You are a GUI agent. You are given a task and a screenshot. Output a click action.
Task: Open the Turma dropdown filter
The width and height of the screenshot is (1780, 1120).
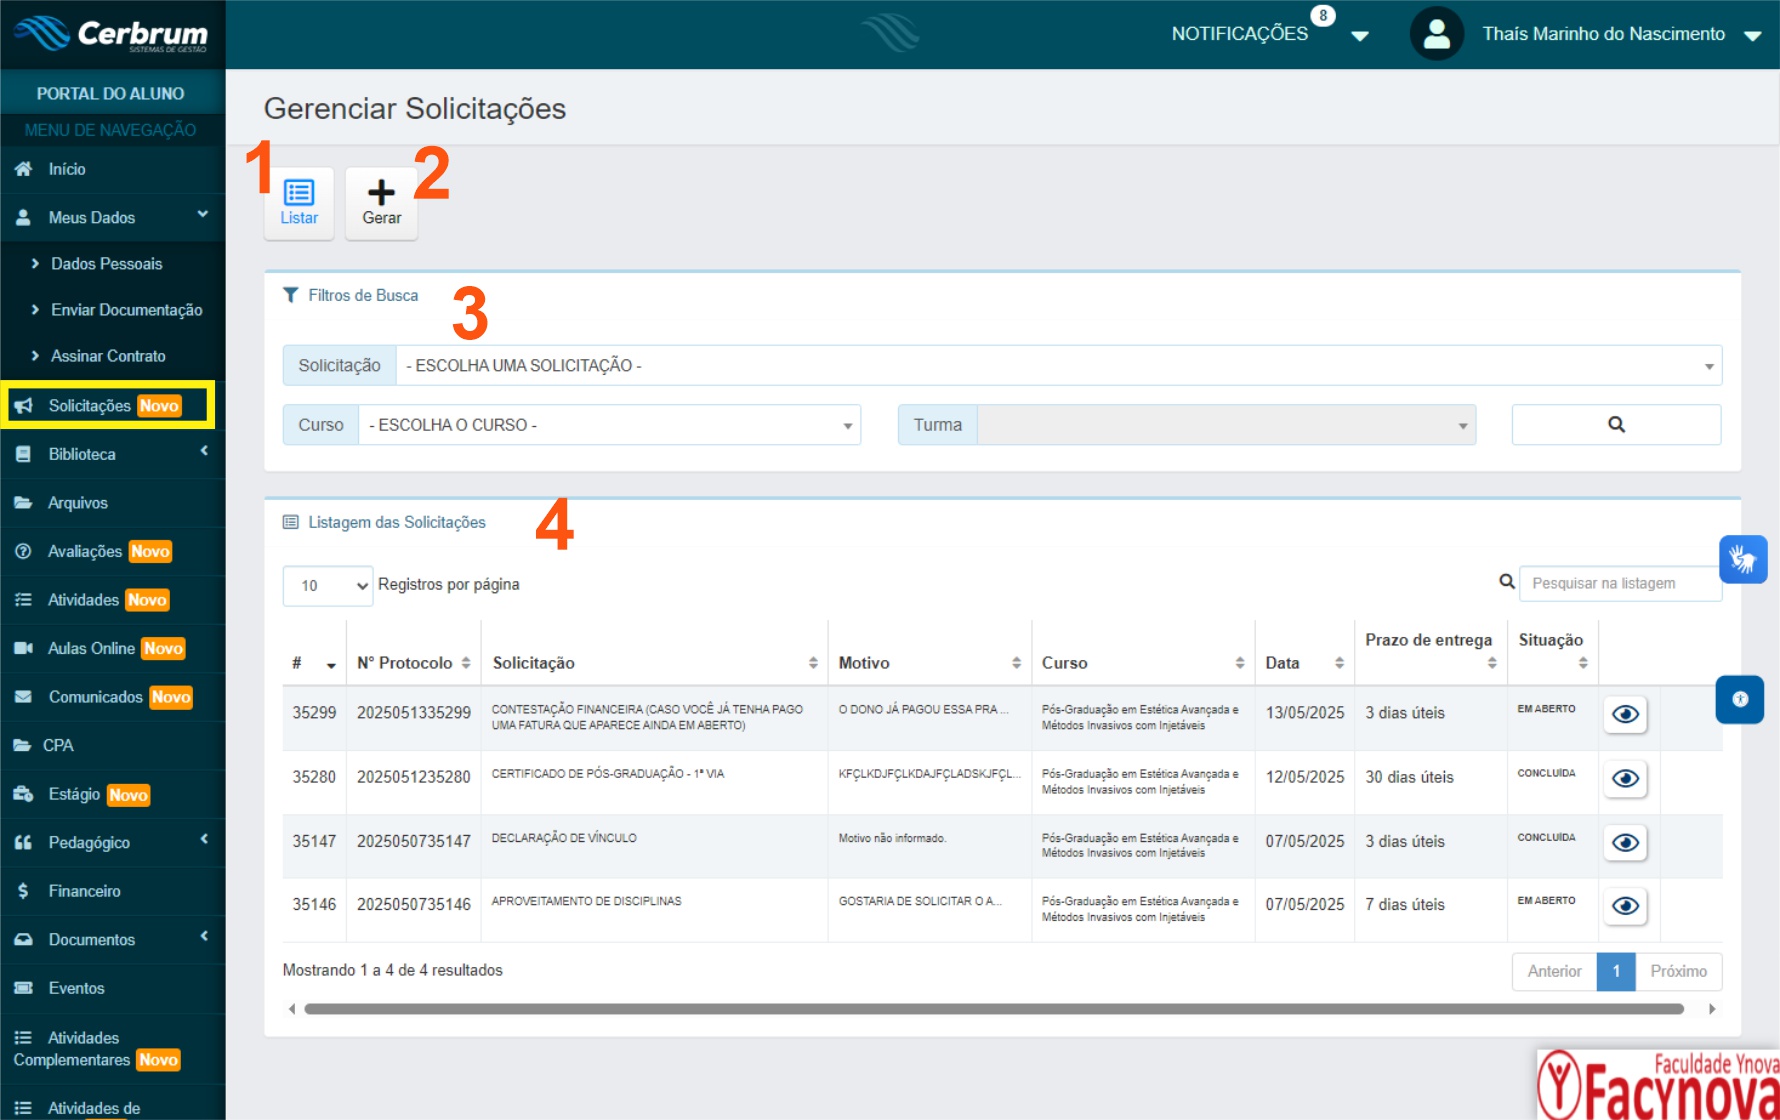pos(1226,425)
